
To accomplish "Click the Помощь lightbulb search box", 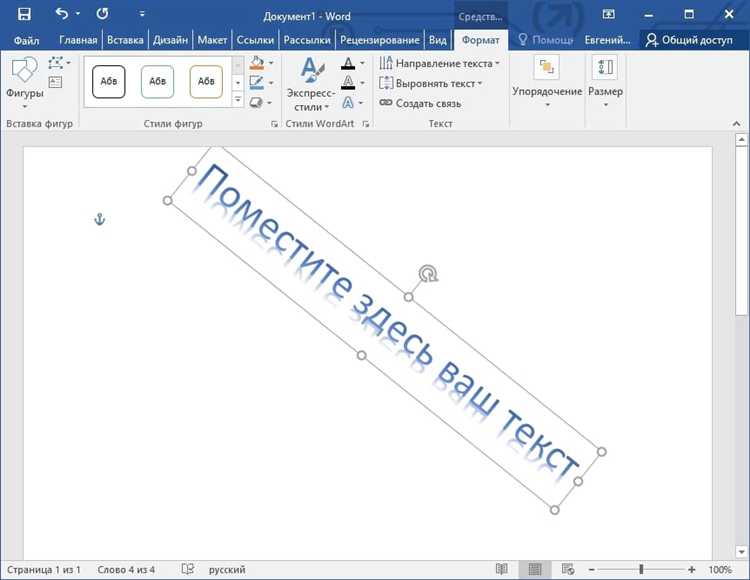I will (x=546, y=40).
